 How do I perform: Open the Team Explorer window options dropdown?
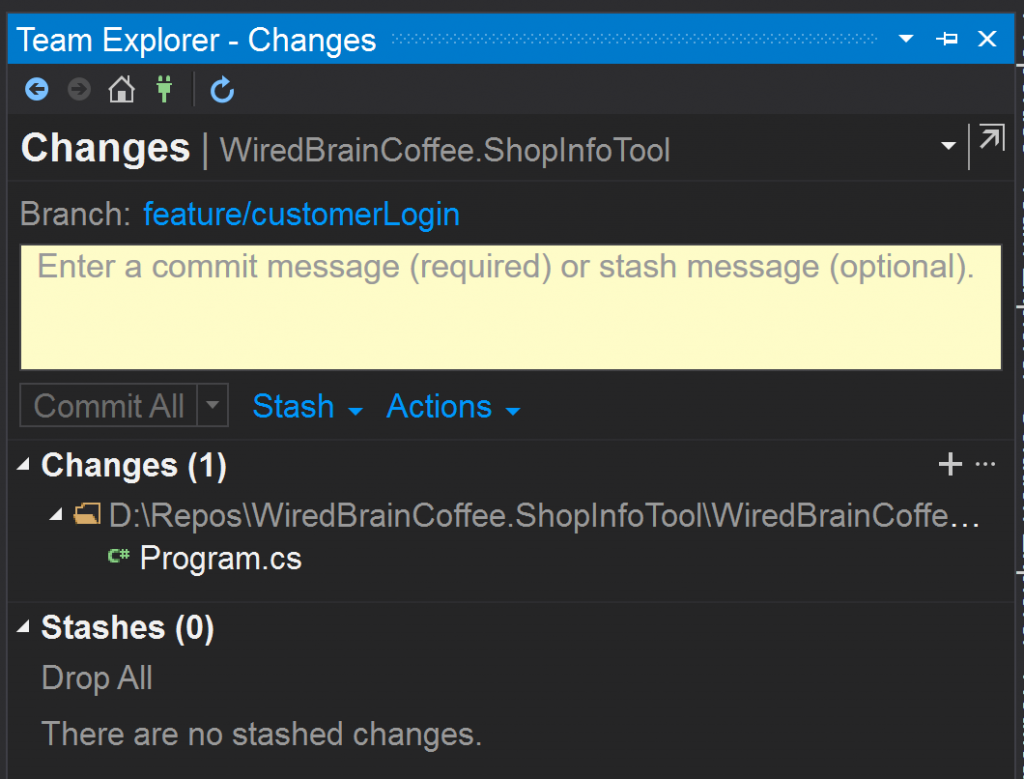coord(906,39)
